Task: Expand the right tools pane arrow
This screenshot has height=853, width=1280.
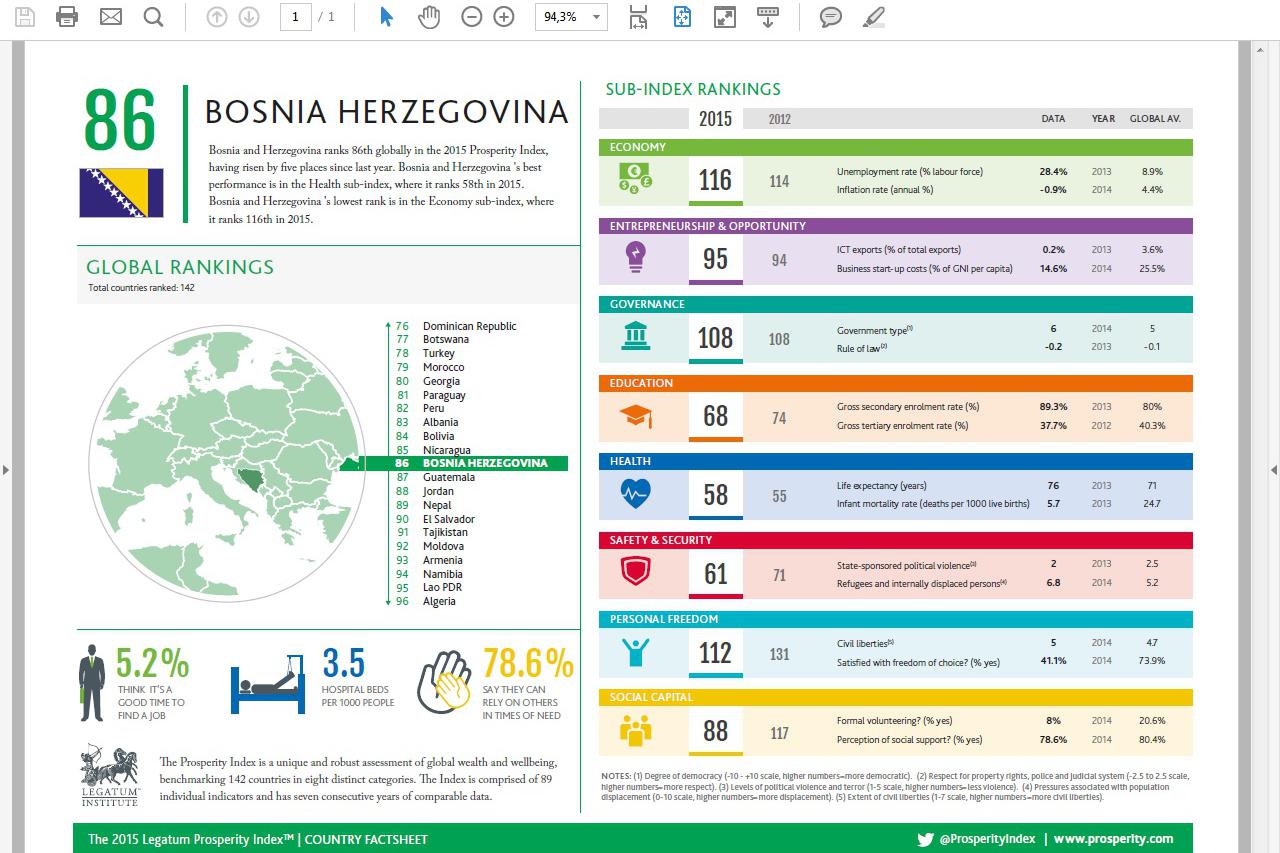Action: pos(1273,469)
